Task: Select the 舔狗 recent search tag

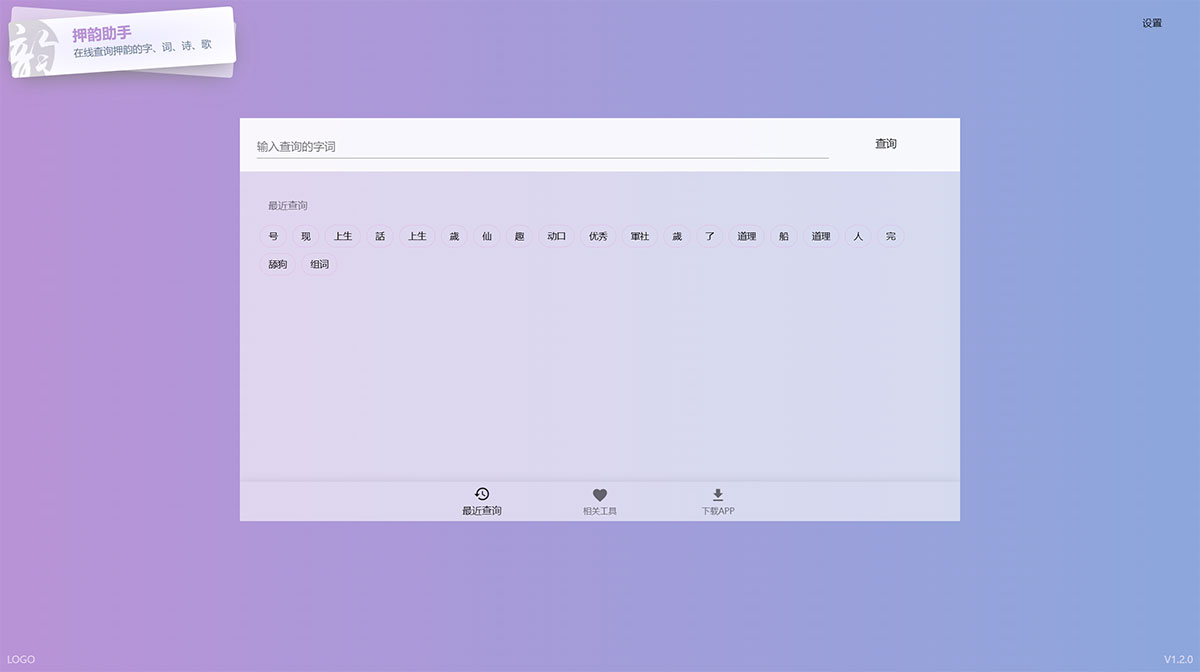Action: (276, 264)
